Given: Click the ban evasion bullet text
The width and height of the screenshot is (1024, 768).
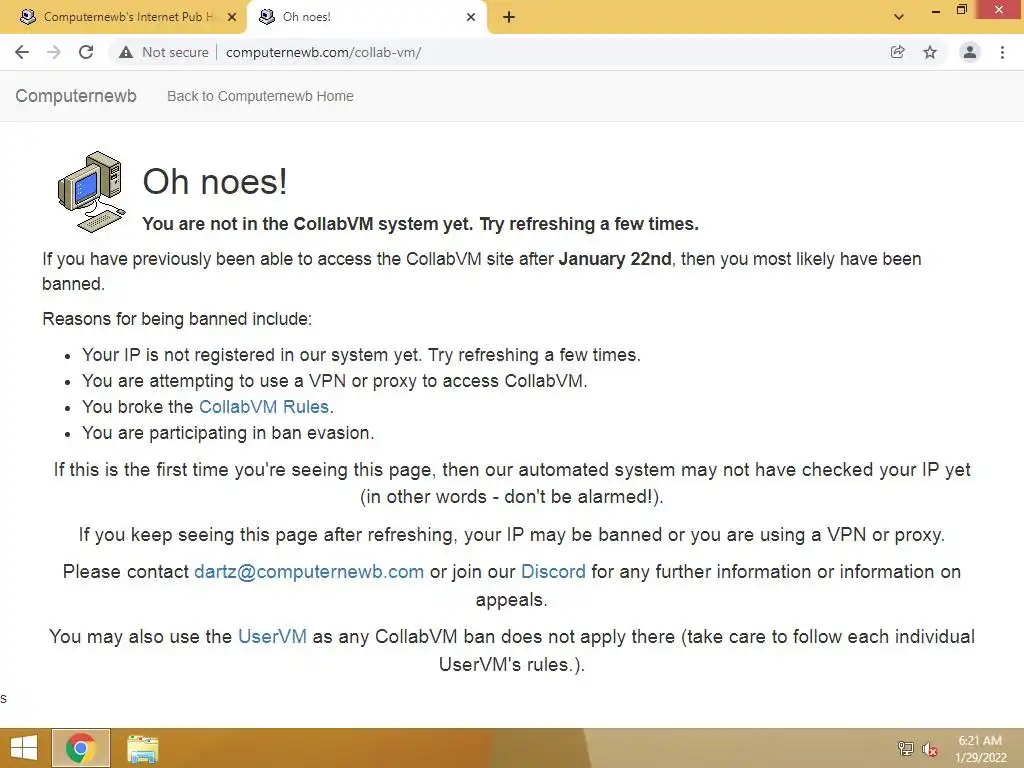Looking at the screenshot, I should coord(228,433).
